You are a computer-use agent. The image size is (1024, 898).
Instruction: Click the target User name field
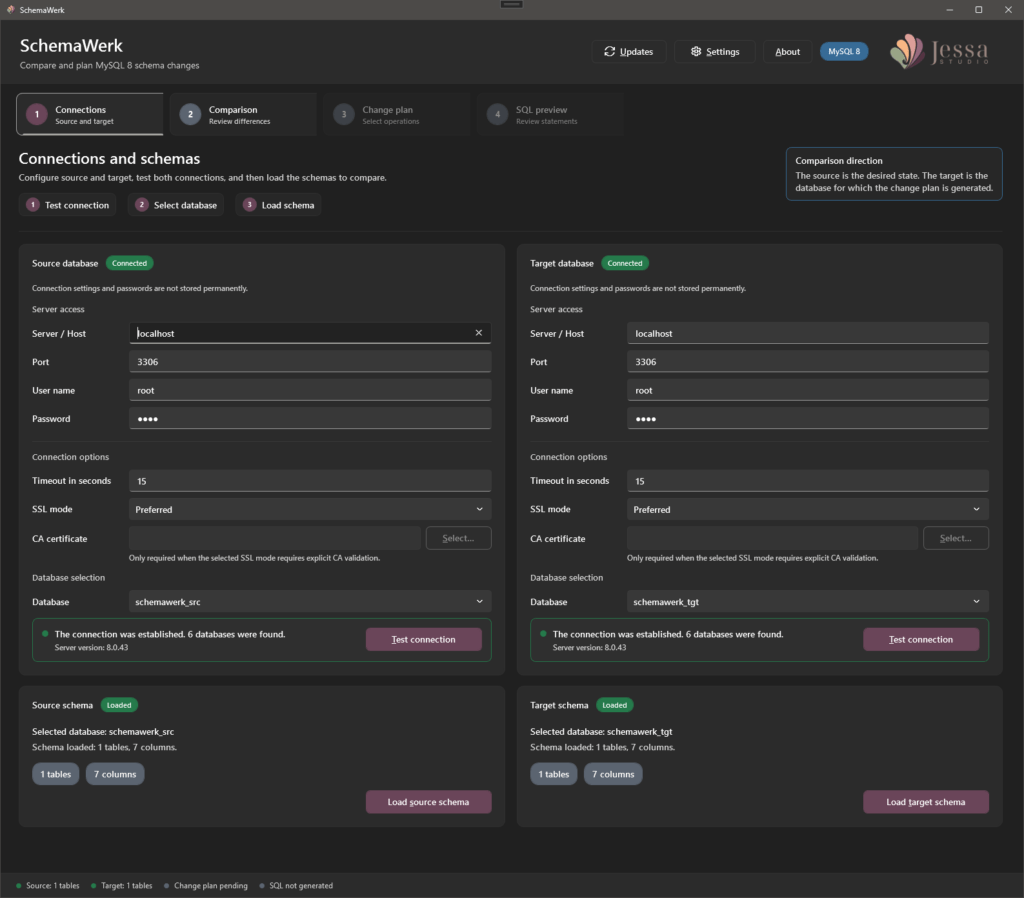[808, 390]
